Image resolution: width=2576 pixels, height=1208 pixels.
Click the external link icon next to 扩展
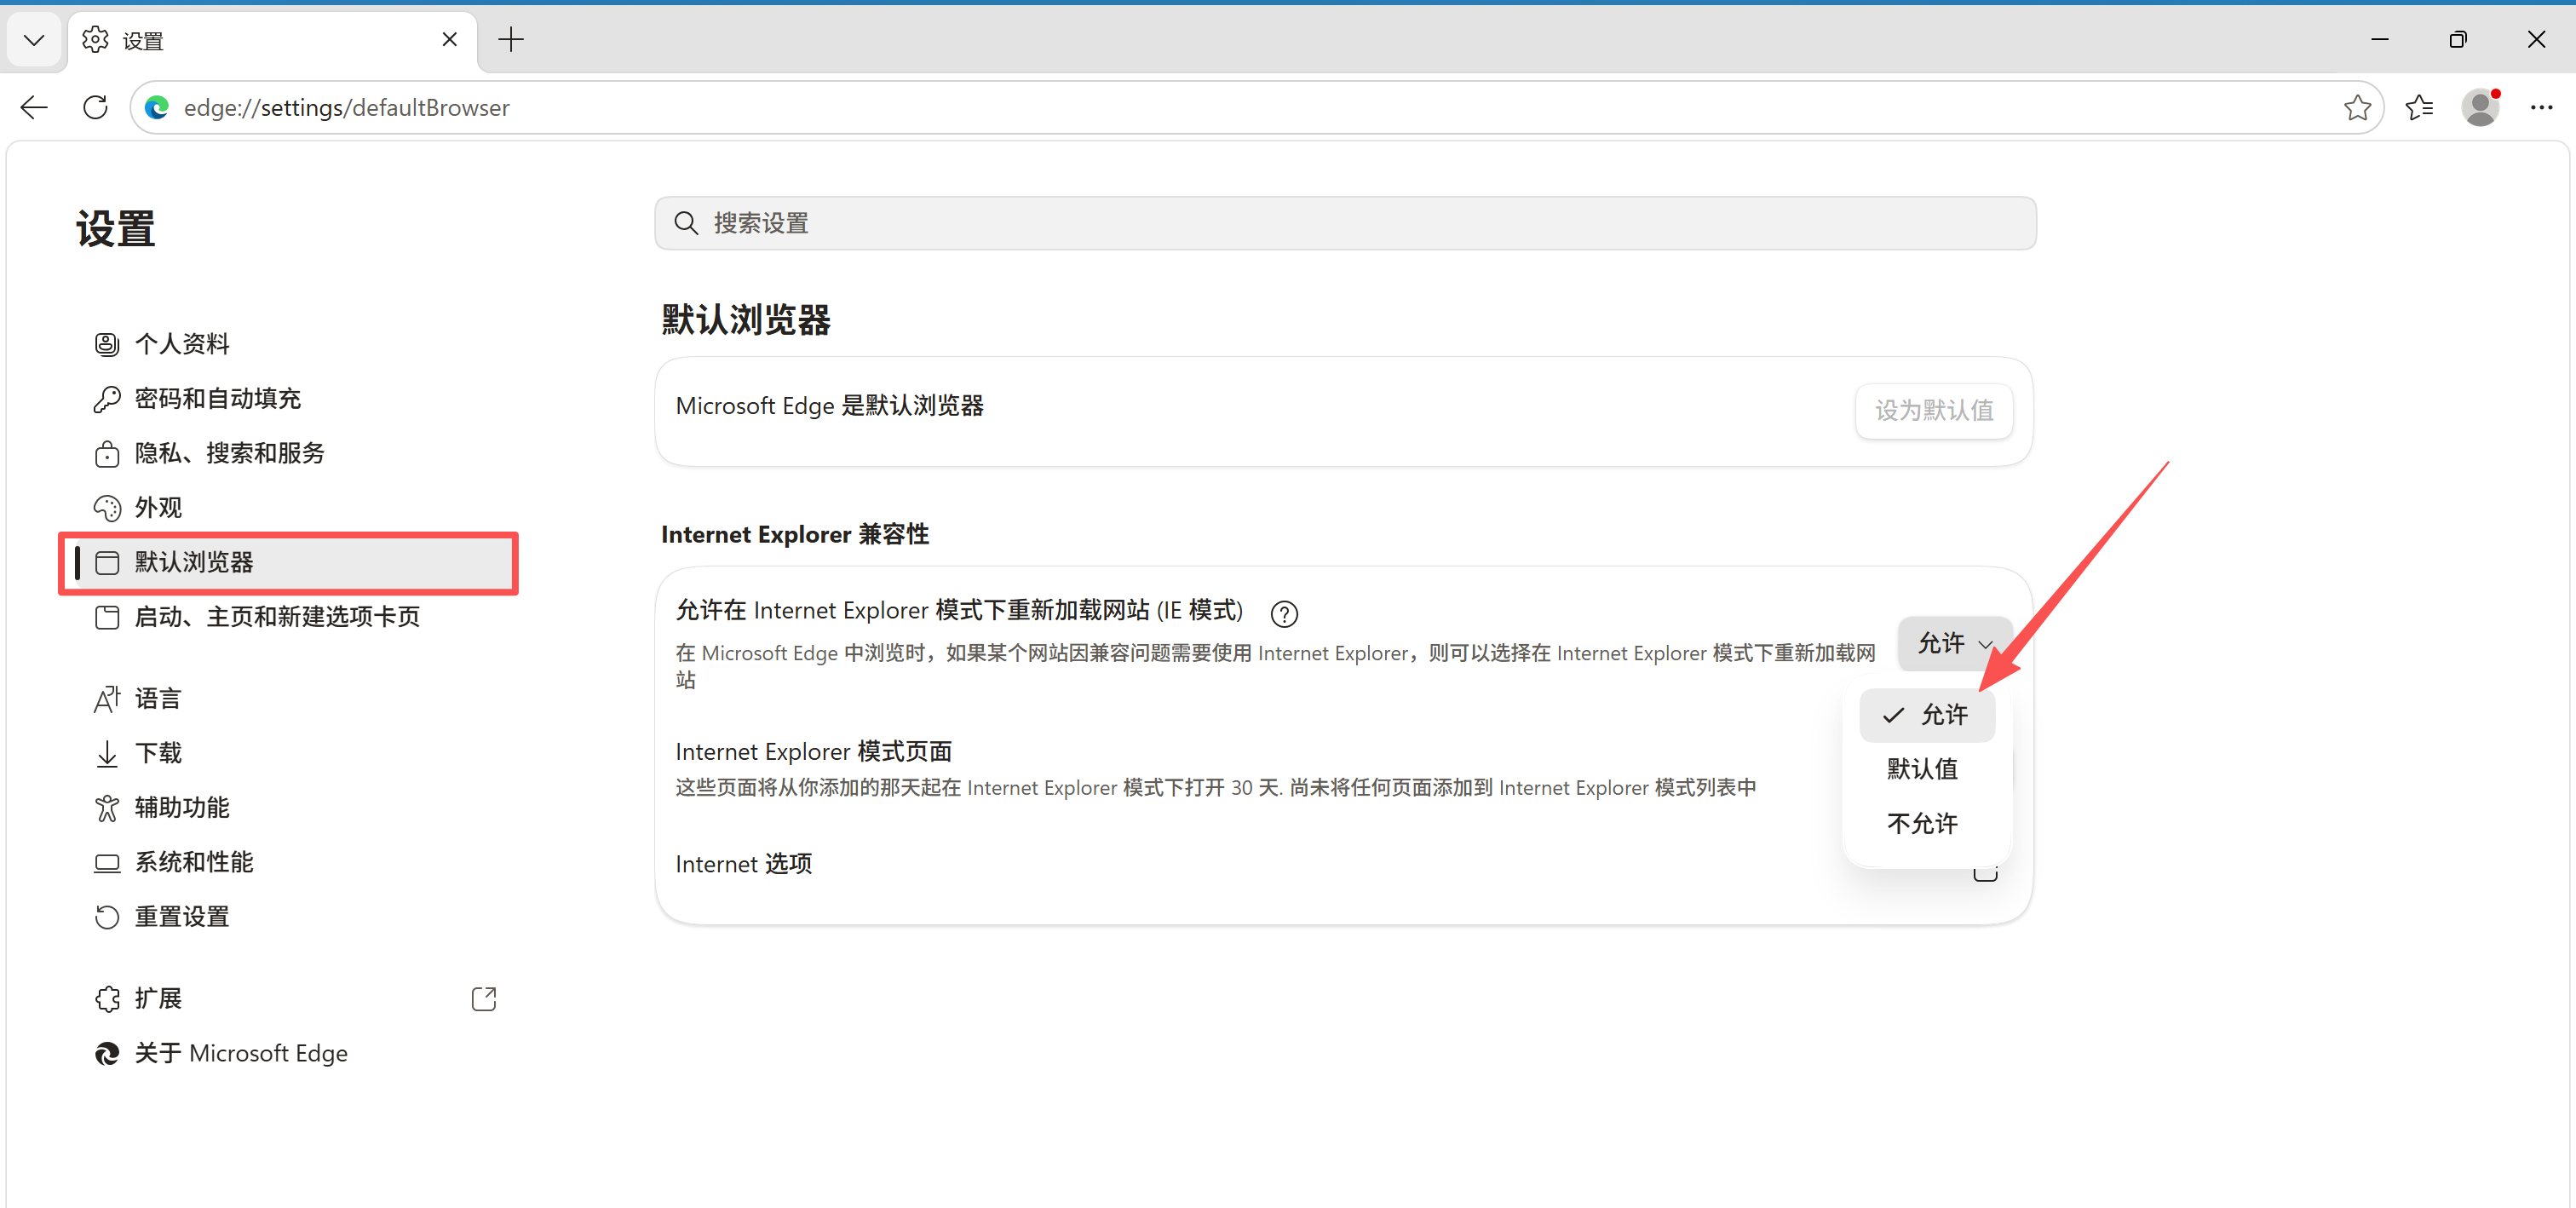[483, 999]
